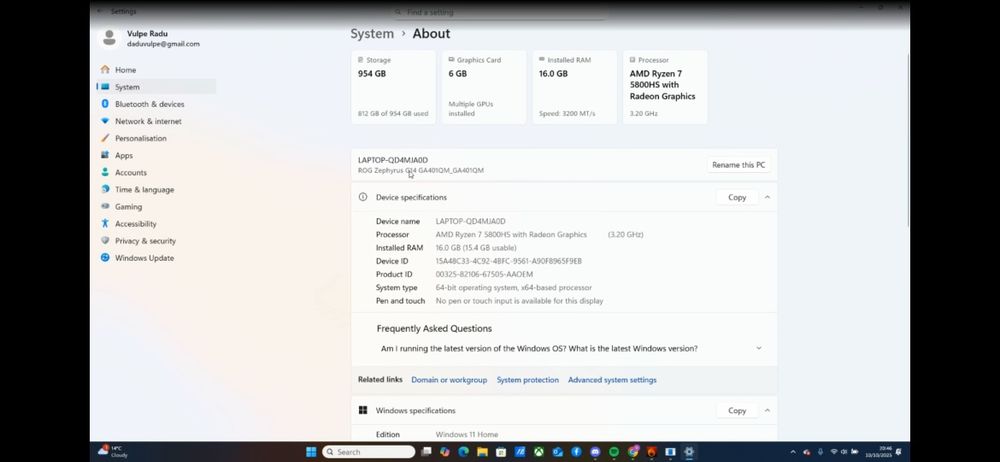Image resolution: width=1000 pixels, height=462 pixels.
Task: Open Personalisation settings
Action: pyautogui.click(x=140, y=138)
